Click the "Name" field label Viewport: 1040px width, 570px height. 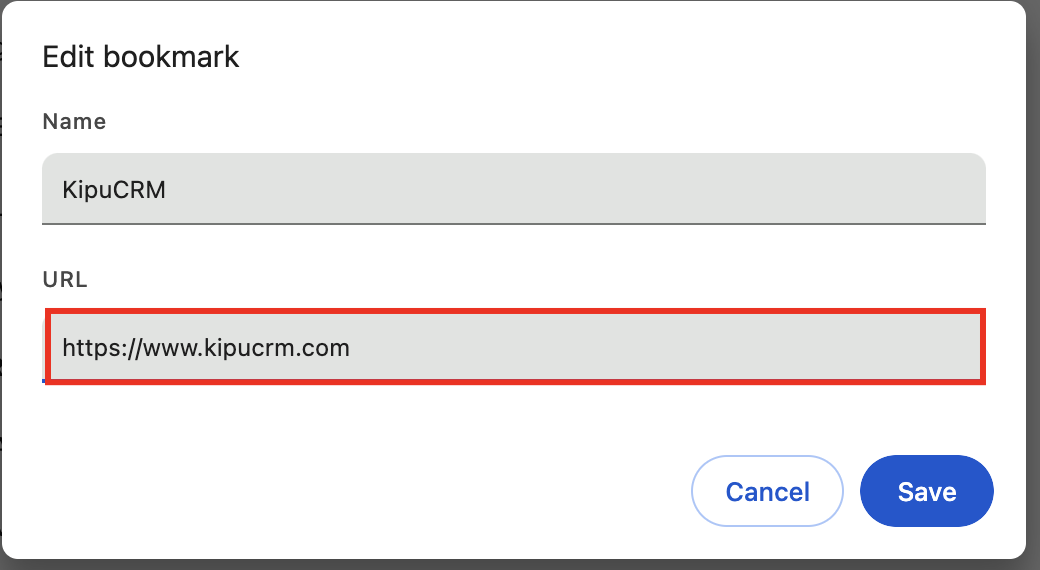[74, 122]
